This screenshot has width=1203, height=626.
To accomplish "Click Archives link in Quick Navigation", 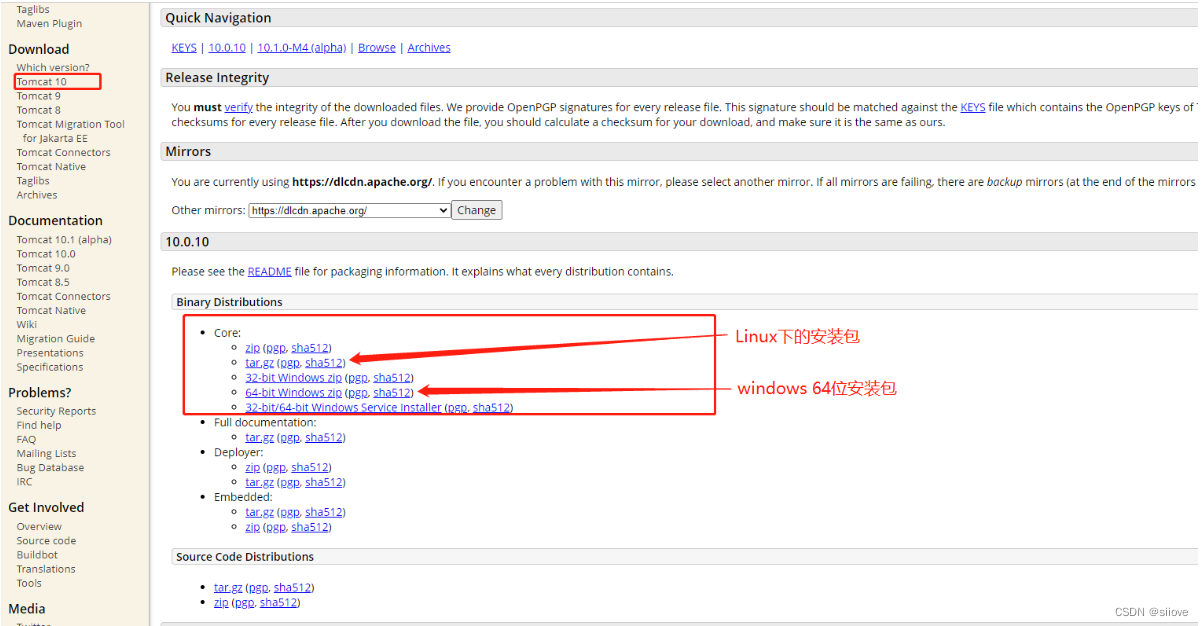I will [429, 48].
